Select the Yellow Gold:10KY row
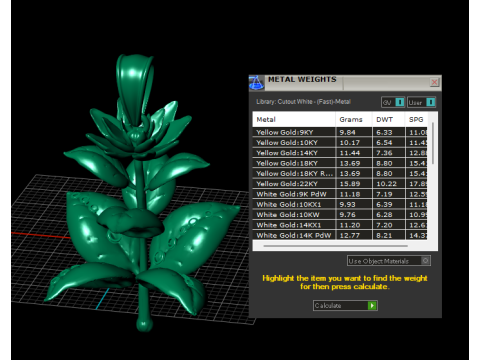 click(x=340, y=142)
